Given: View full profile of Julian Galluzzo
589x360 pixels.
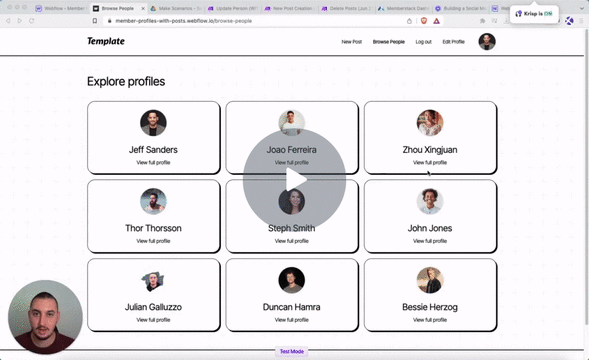Looking at the screenshot, I should (153, 320).
